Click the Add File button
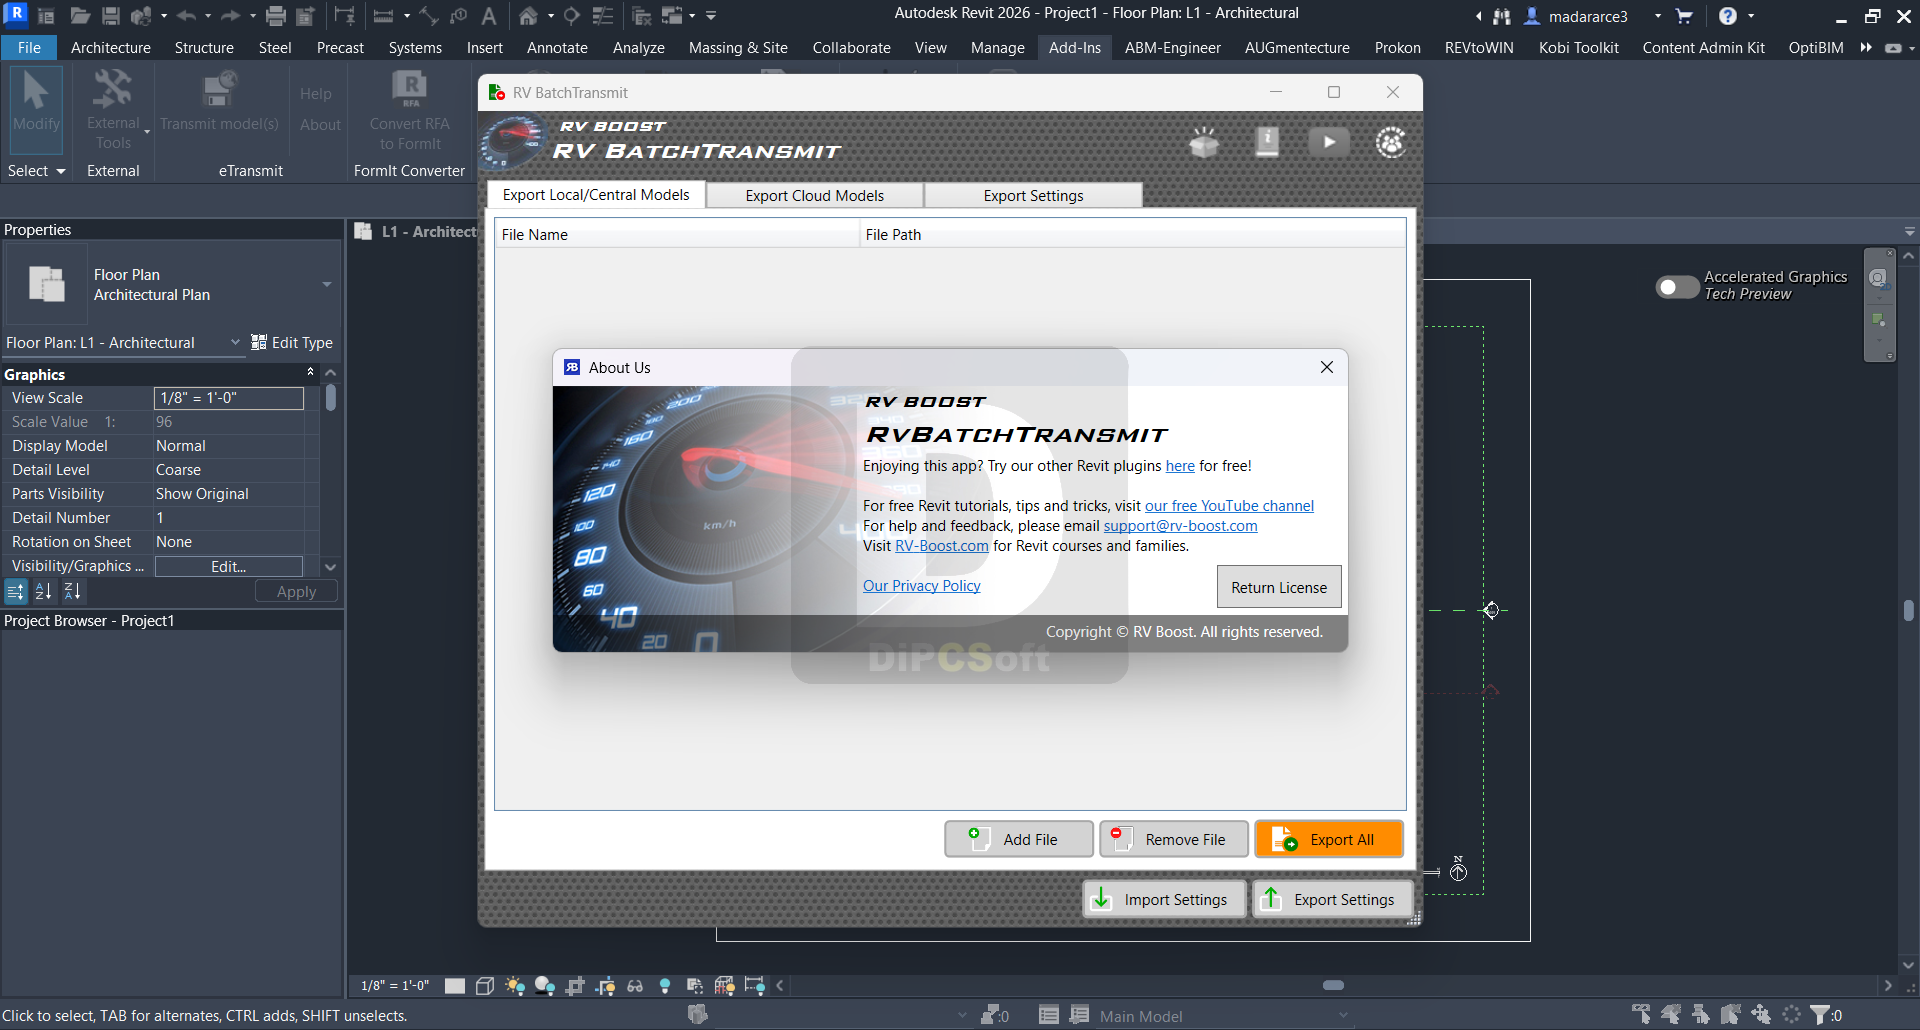 1019,839
